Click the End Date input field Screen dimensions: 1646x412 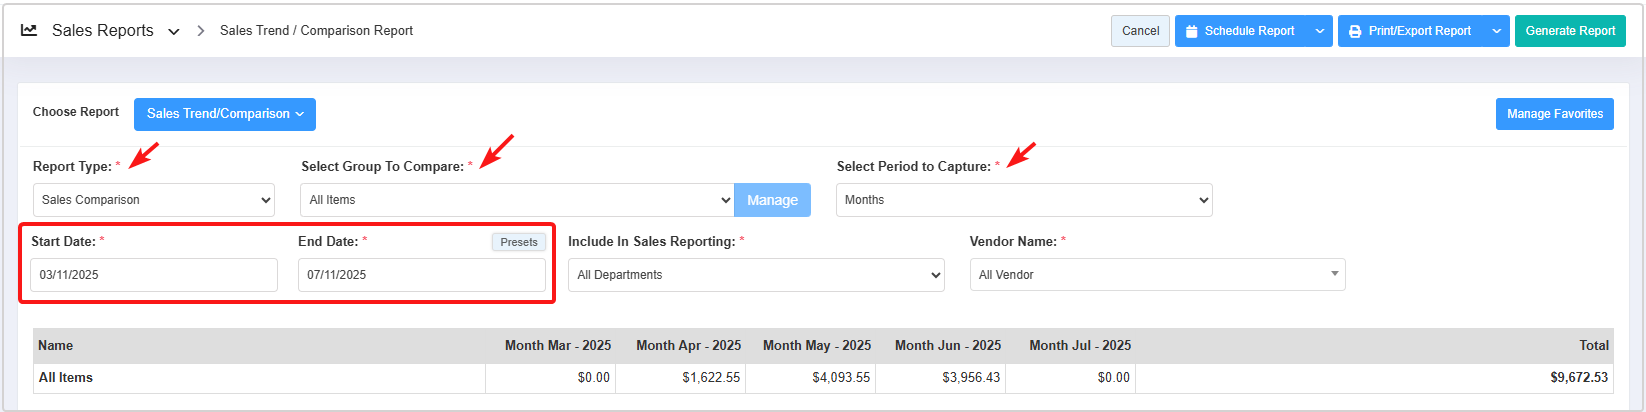point(422,275)
